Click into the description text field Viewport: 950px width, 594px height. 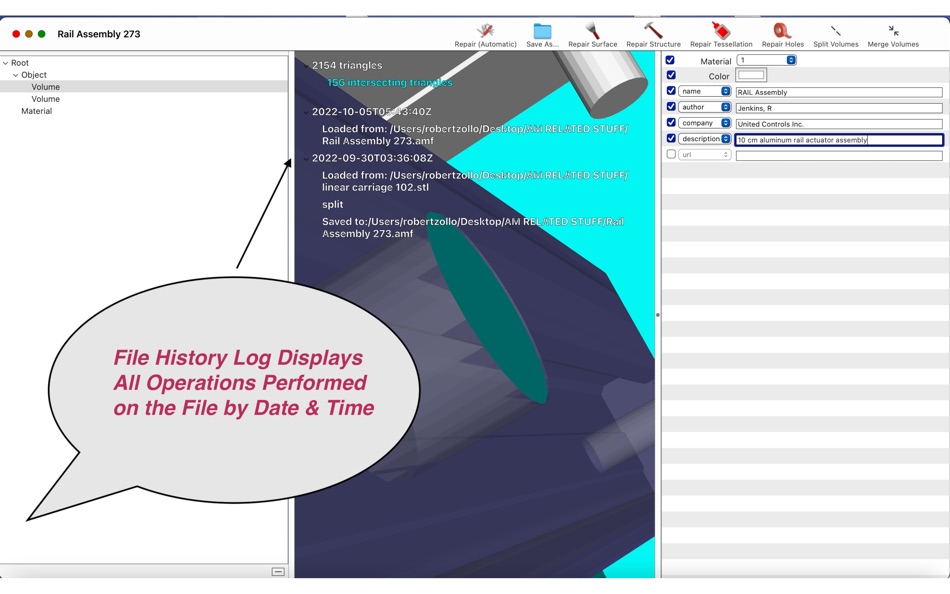point(839,139)
